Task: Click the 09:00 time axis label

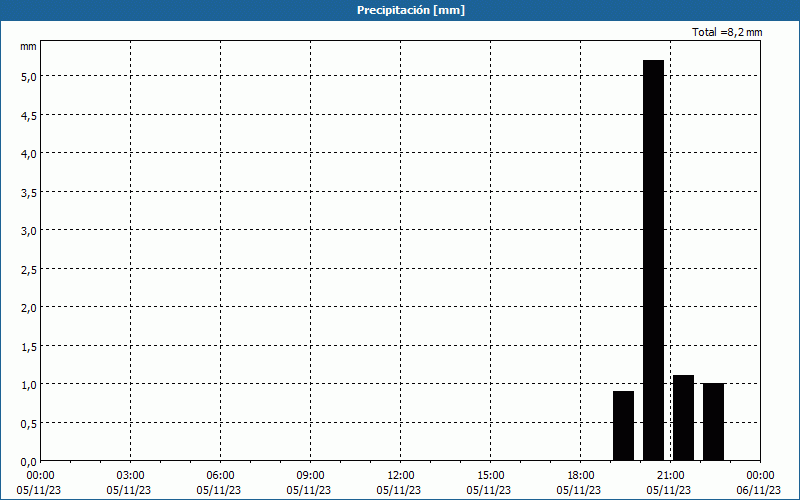Action: coord(311,476)
